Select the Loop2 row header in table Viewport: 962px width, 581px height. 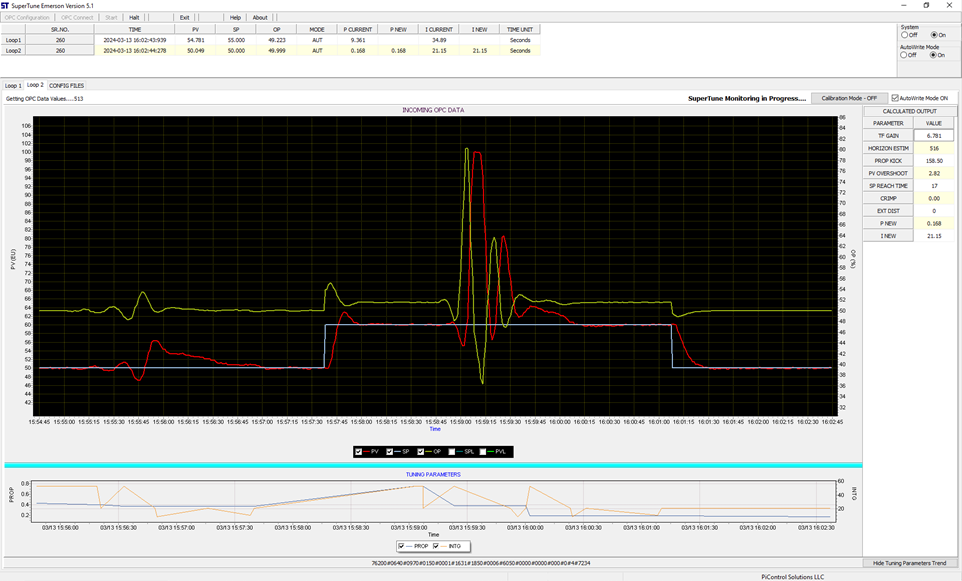point(14,50)
